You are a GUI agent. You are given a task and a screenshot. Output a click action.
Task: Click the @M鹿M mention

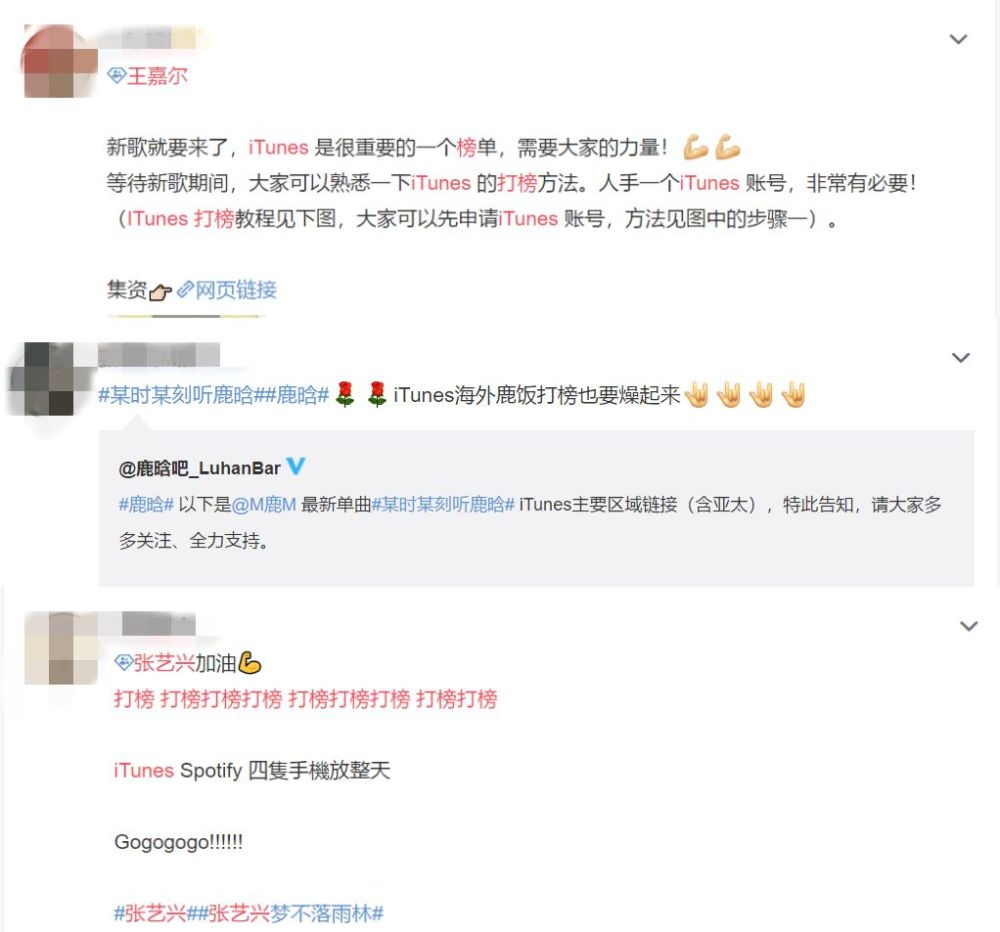click(x=264, y=505)
